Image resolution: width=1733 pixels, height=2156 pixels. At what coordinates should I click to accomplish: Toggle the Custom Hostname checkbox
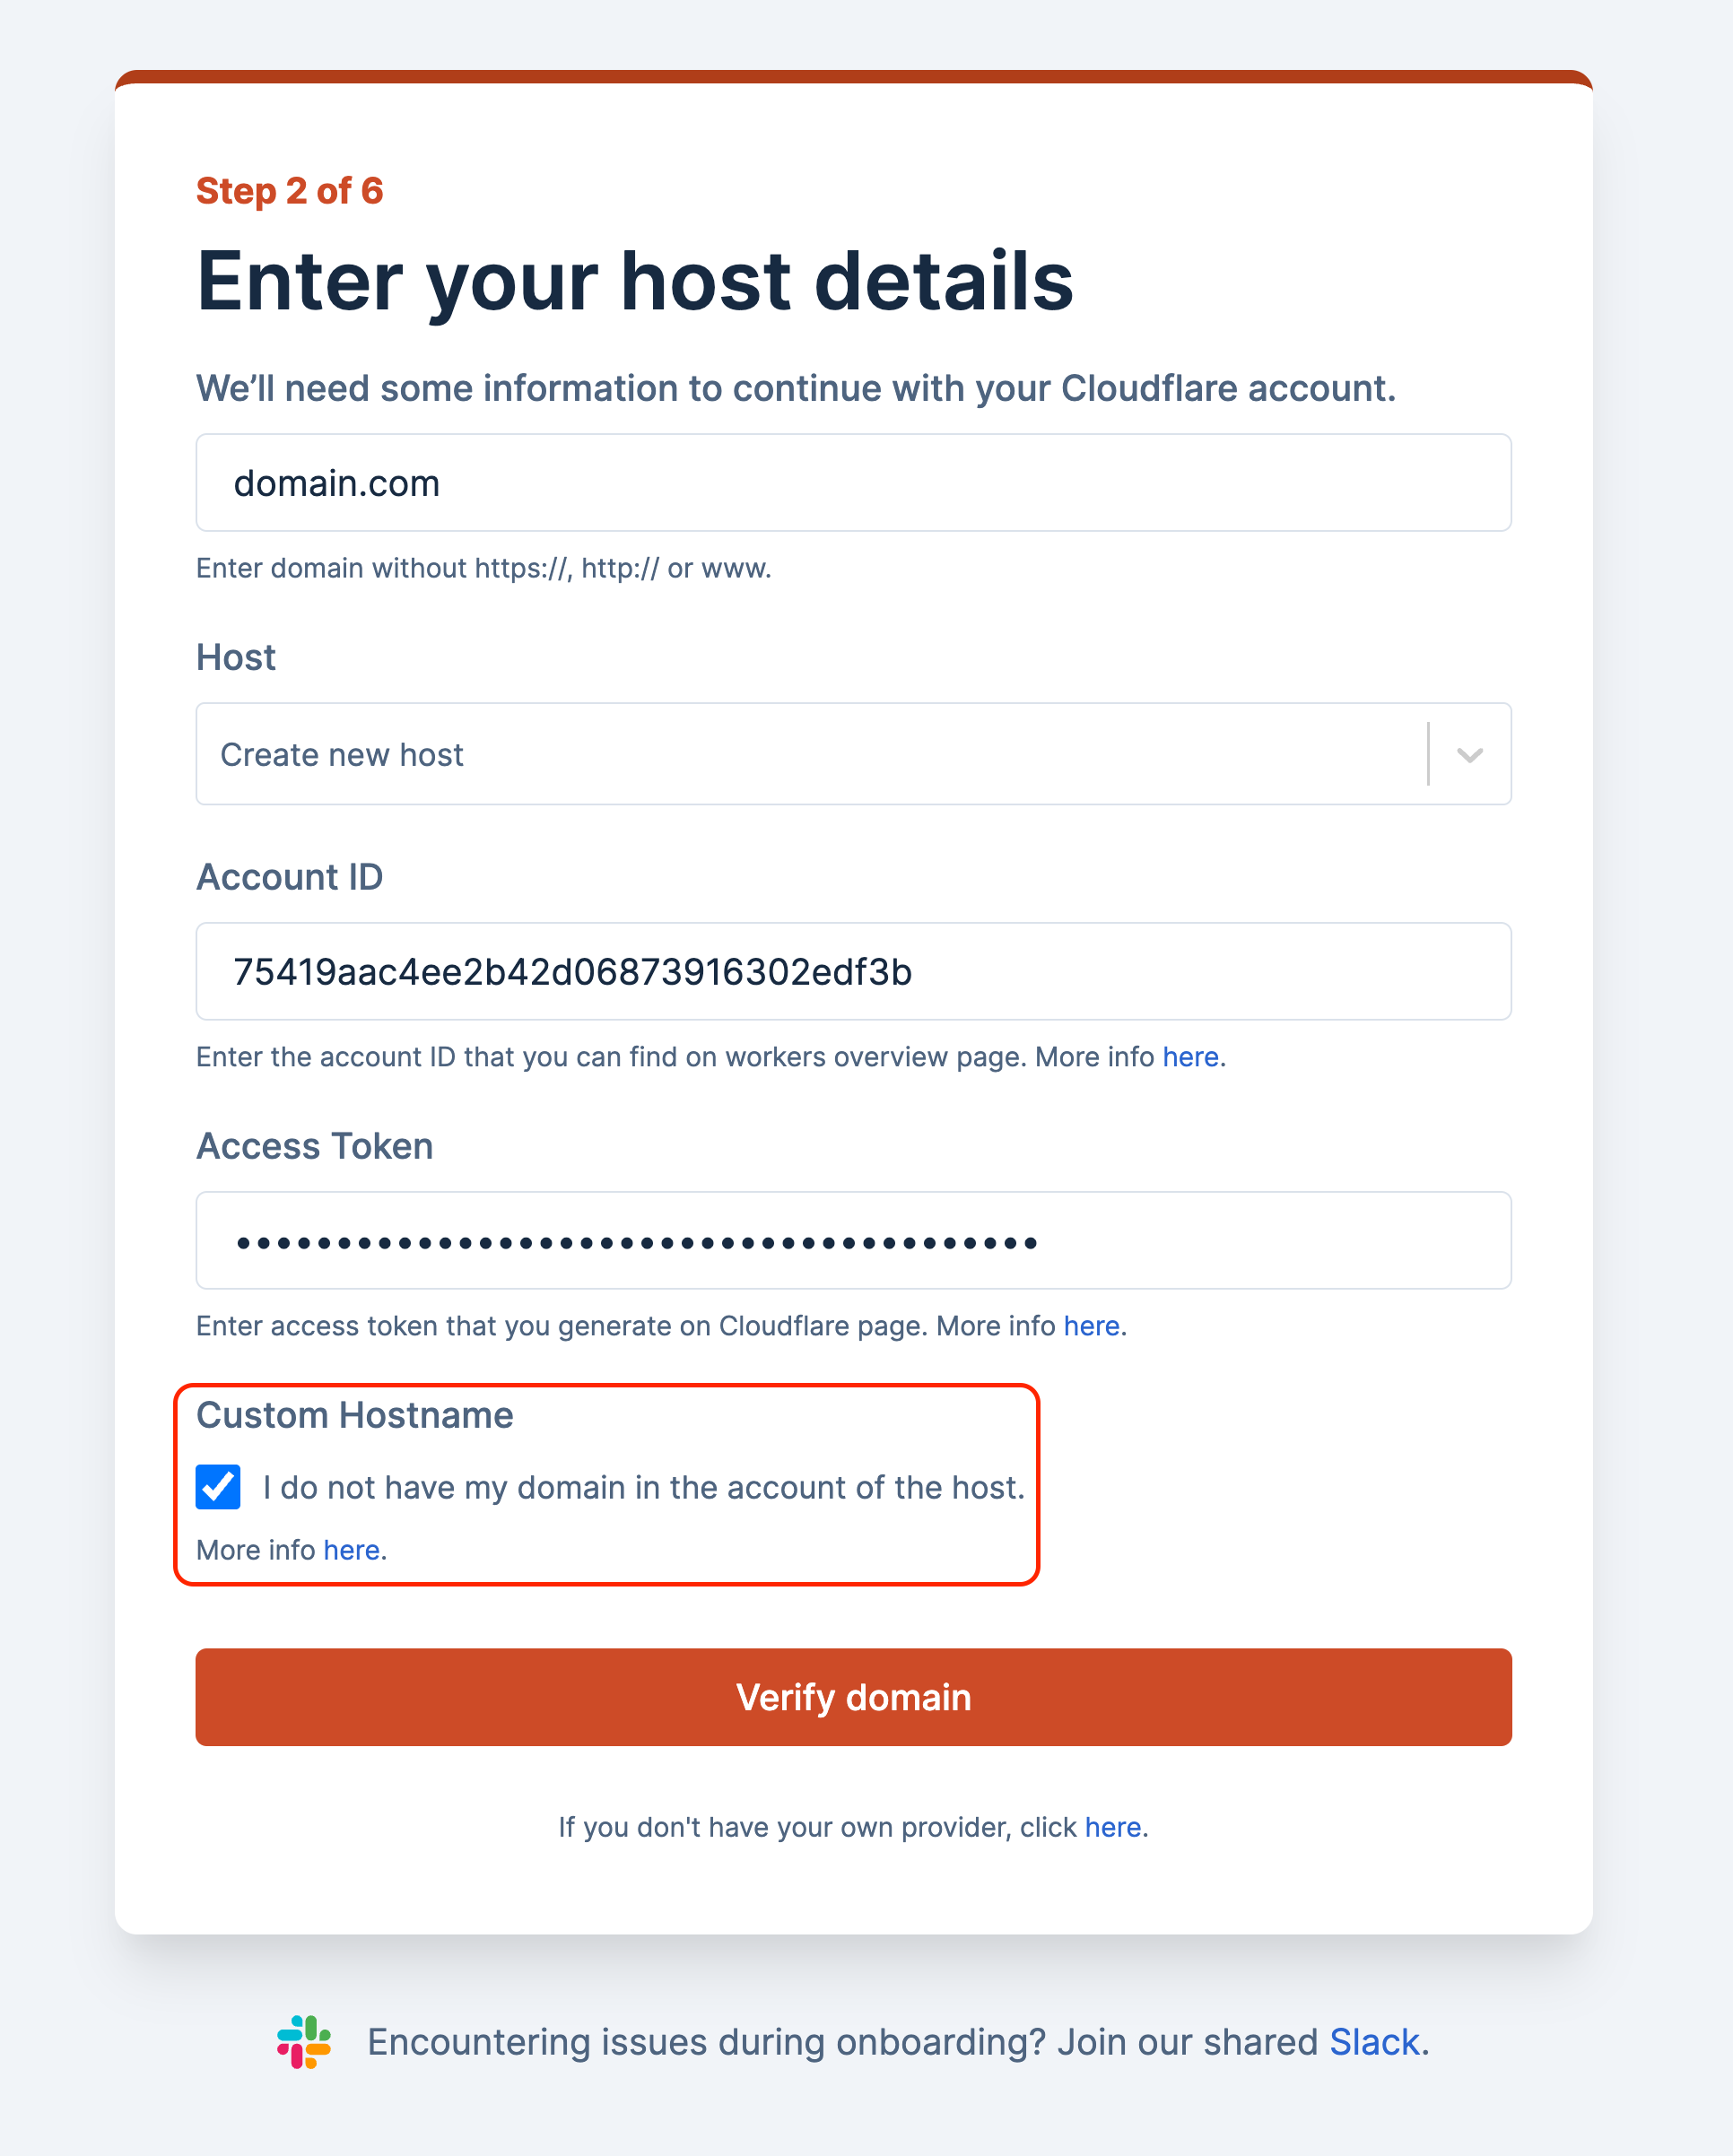coord(218,1487)
